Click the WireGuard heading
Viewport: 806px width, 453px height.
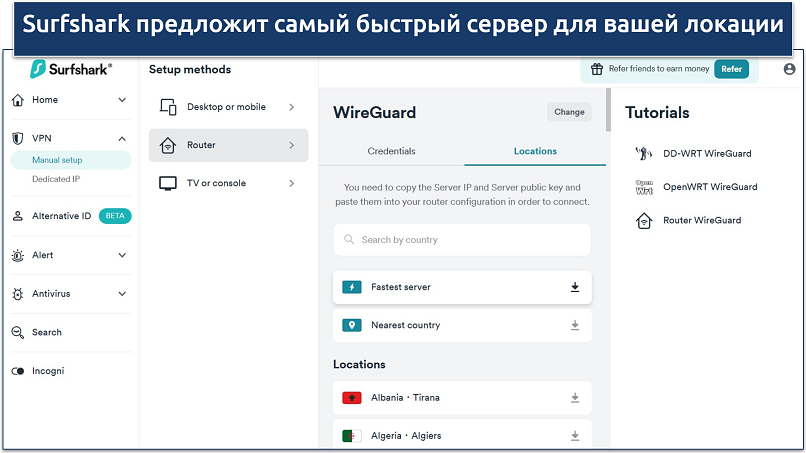(x=374, y=113)
